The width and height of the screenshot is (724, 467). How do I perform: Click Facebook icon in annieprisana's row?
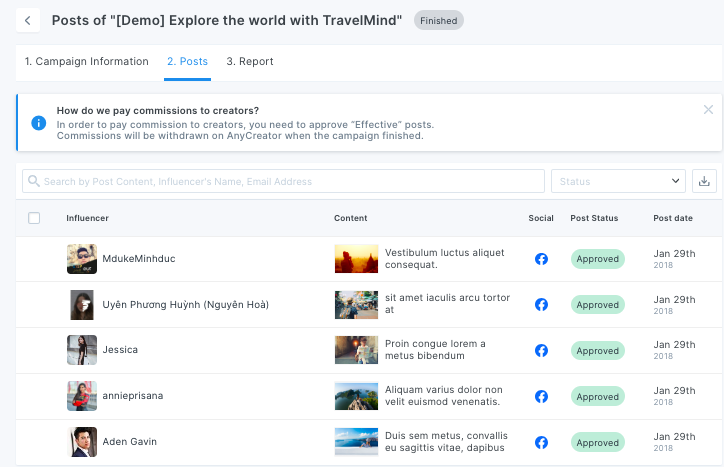541,396
